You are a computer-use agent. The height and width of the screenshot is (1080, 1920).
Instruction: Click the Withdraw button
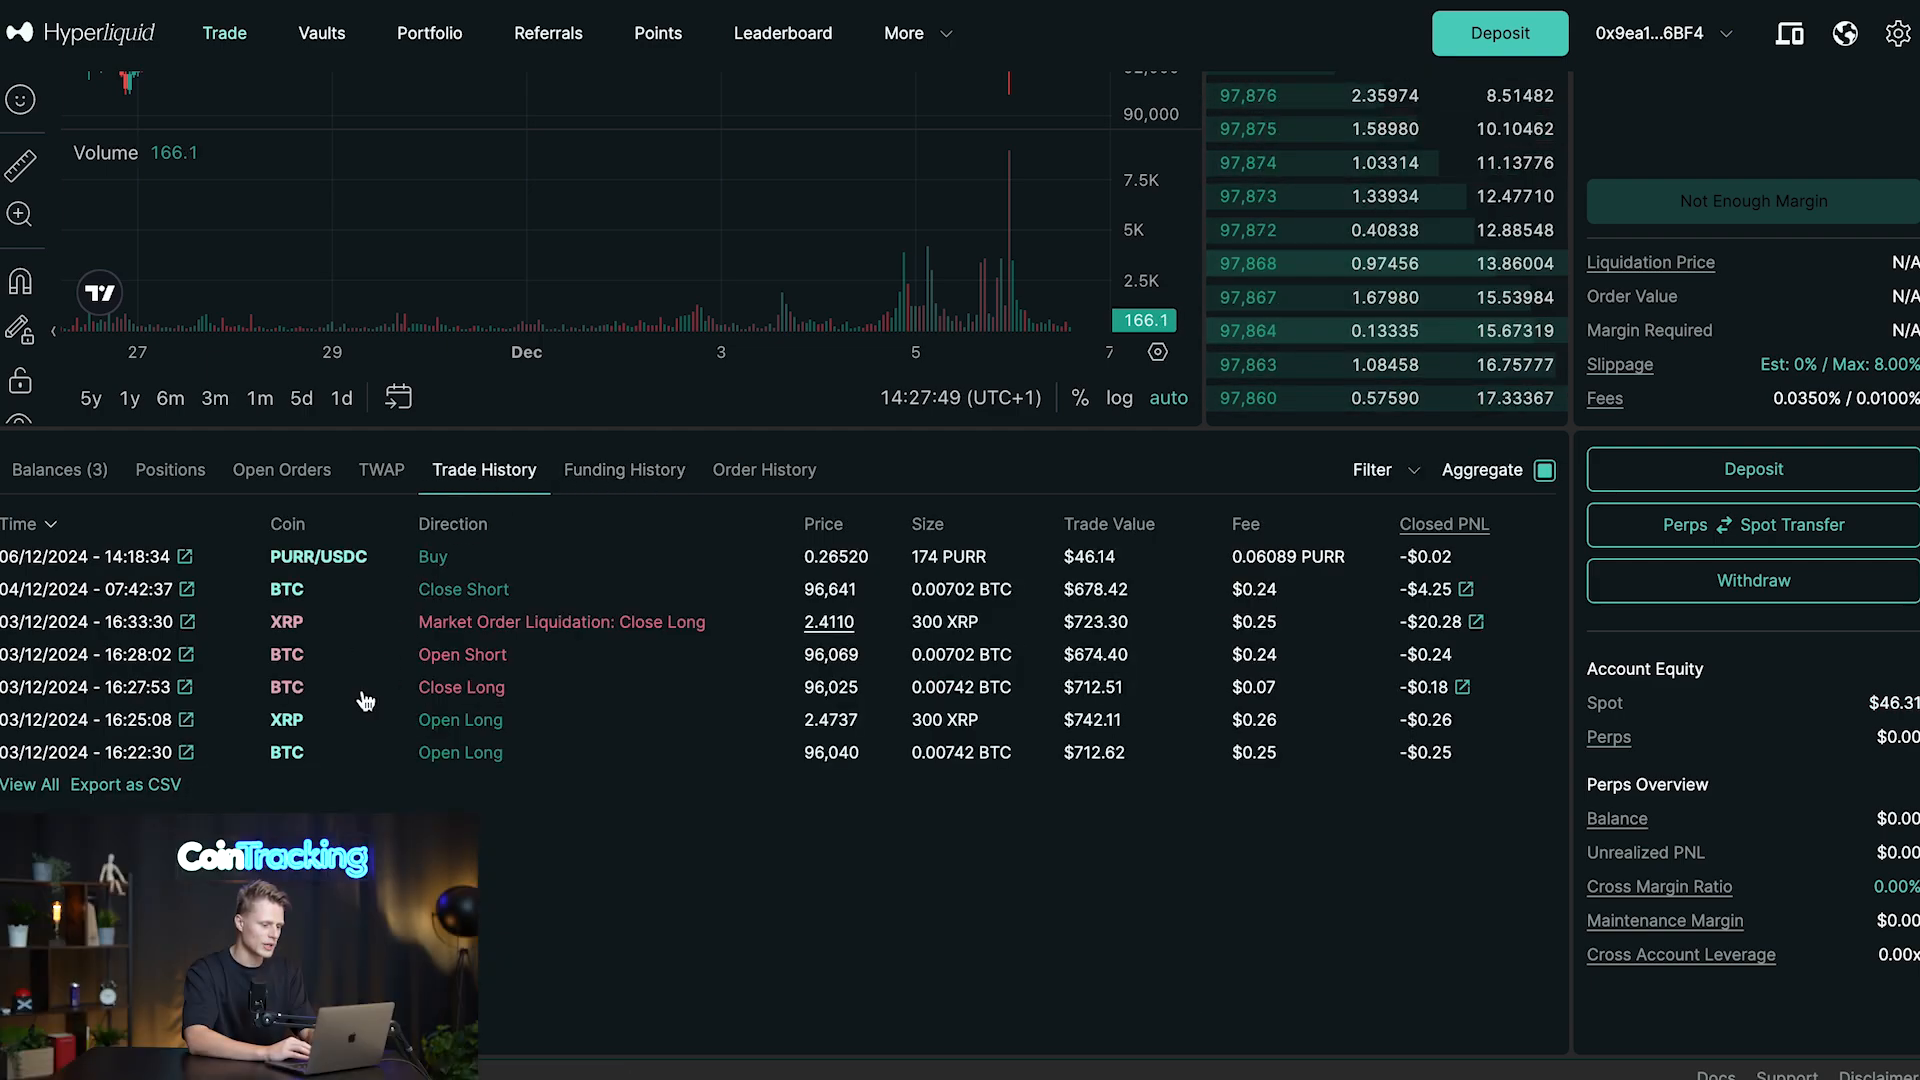pyautogui.click(x=1753, y=581)
